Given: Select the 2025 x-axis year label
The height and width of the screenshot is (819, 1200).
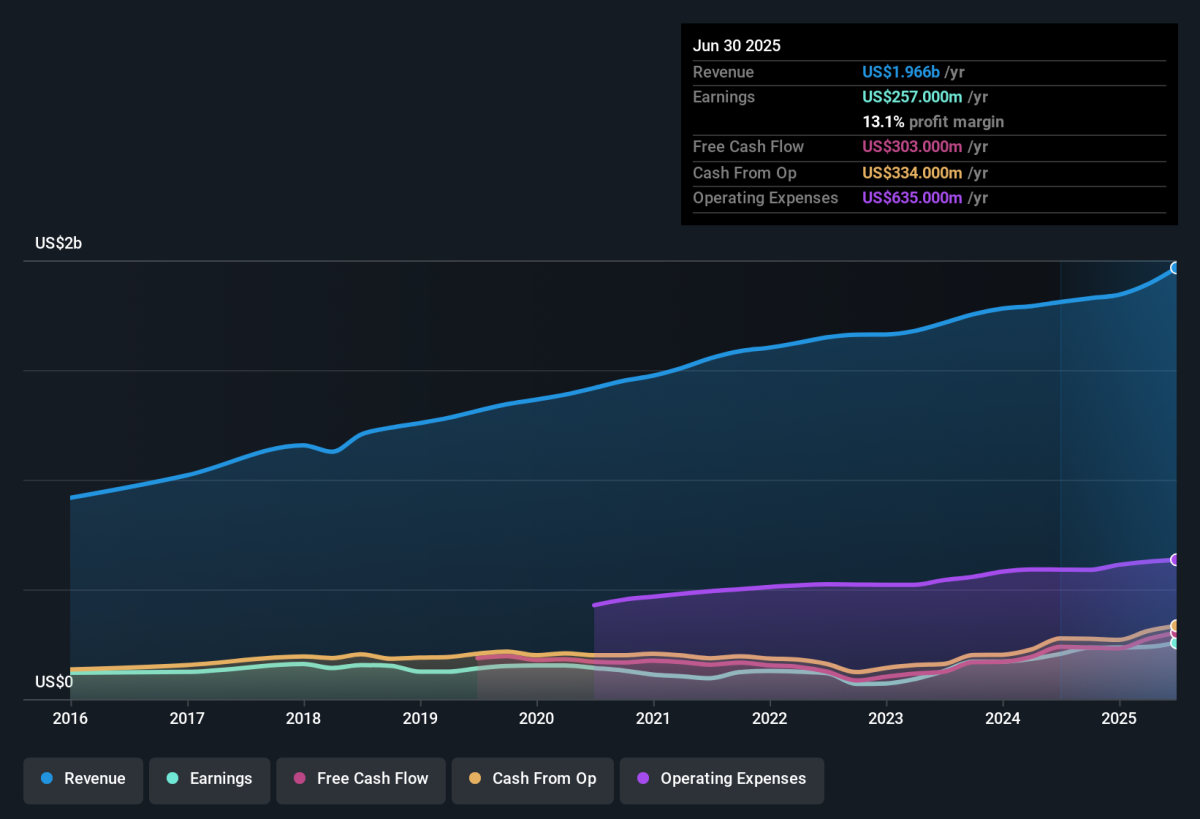Looking at the screenshot, I should [1119, 719].
